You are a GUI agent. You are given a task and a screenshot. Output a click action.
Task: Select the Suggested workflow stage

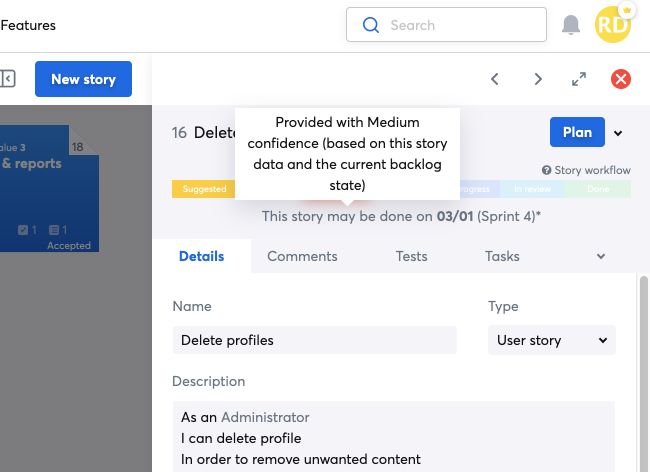(x=204, y=188)
